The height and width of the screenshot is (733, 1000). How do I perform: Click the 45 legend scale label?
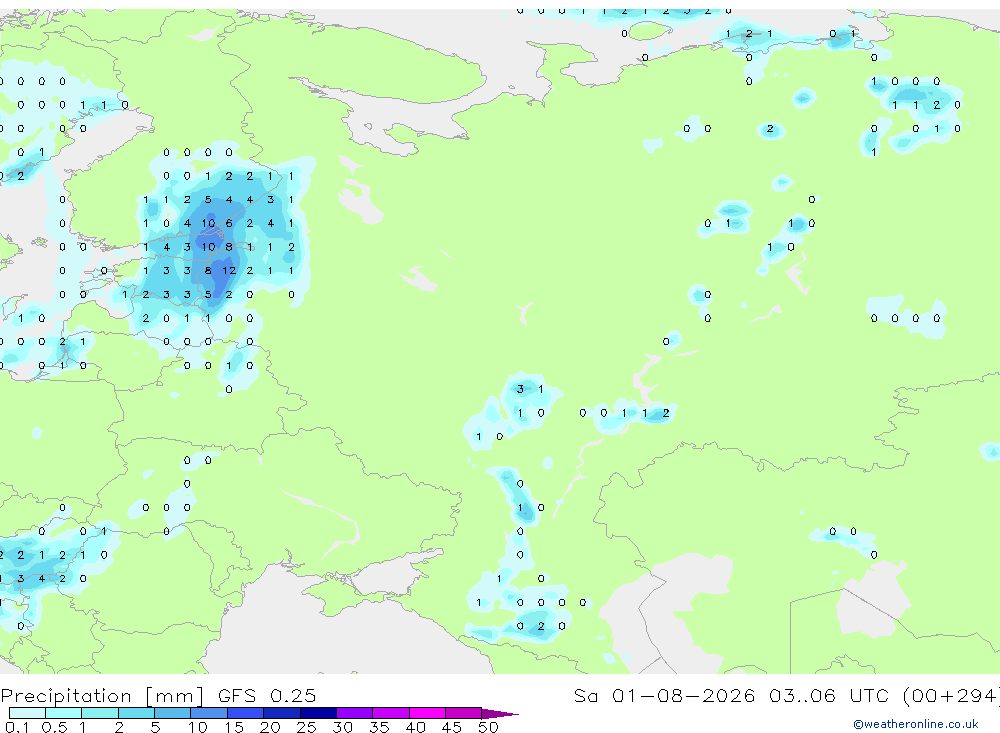point(452,727)
